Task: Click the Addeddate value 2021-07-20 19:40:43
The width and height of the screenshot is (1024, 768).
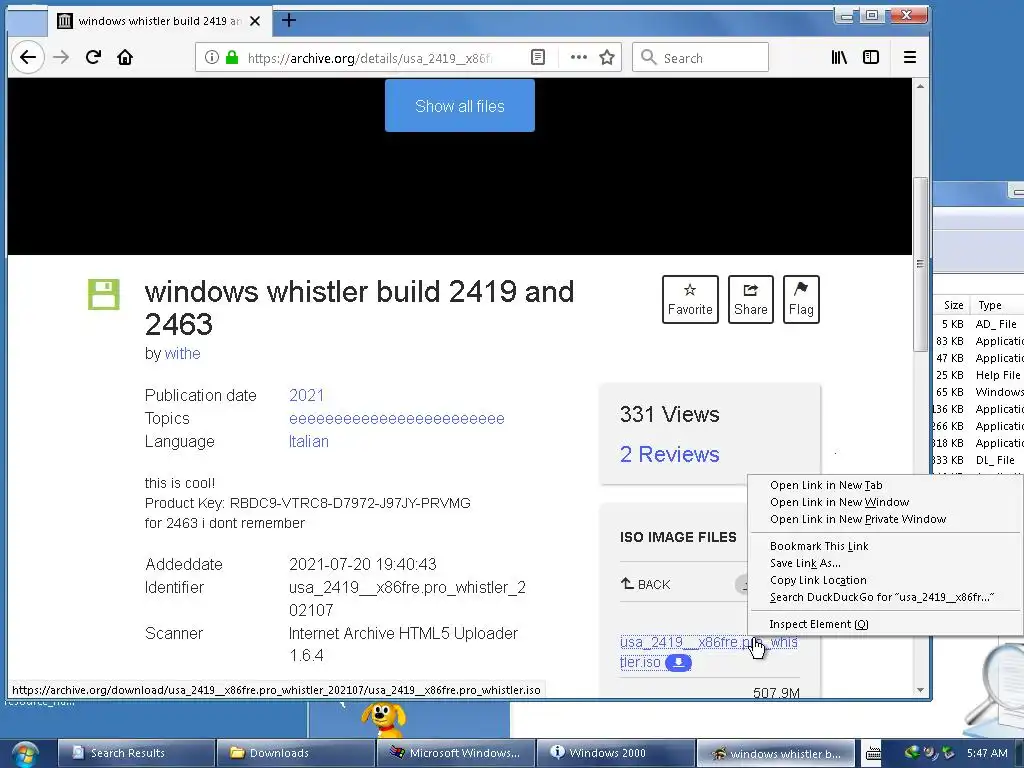Action: [x=362, y=564]
